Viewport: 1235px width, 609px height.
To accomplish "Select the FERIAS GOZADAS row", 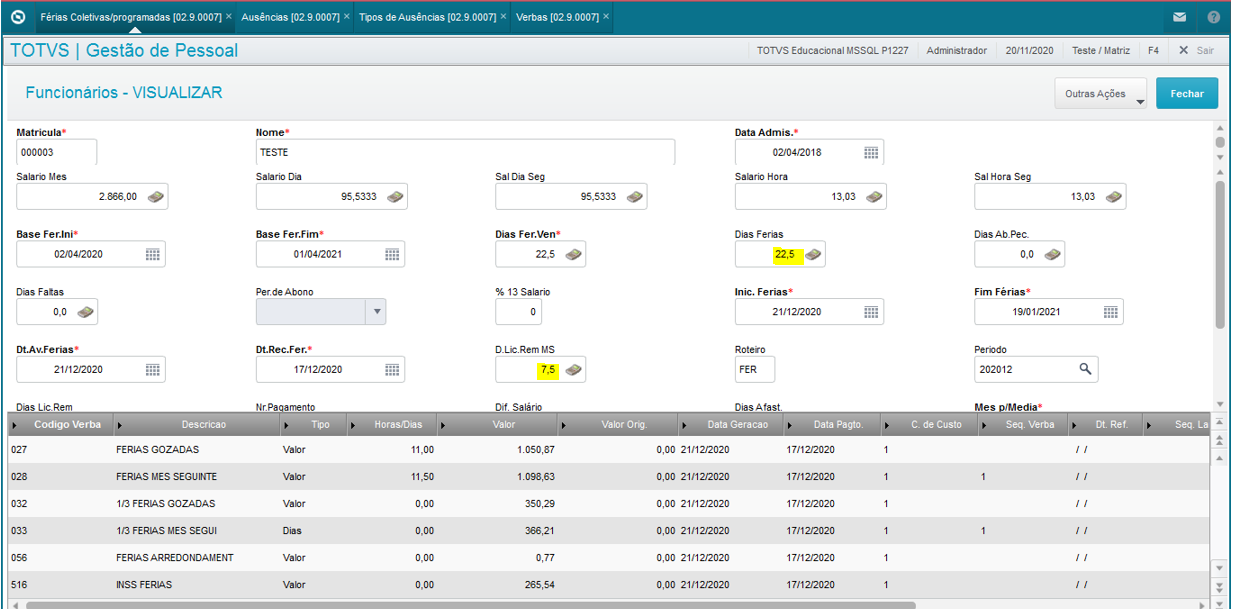I will click(608, 450).
